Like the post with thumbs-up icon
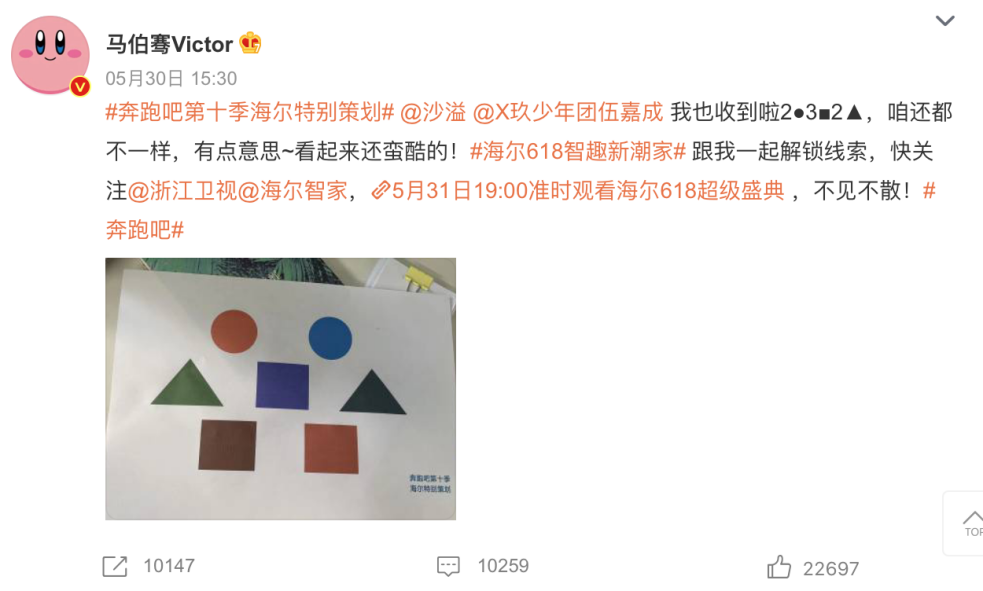This screenshot has width=983, height=591. tap(779, 567)
